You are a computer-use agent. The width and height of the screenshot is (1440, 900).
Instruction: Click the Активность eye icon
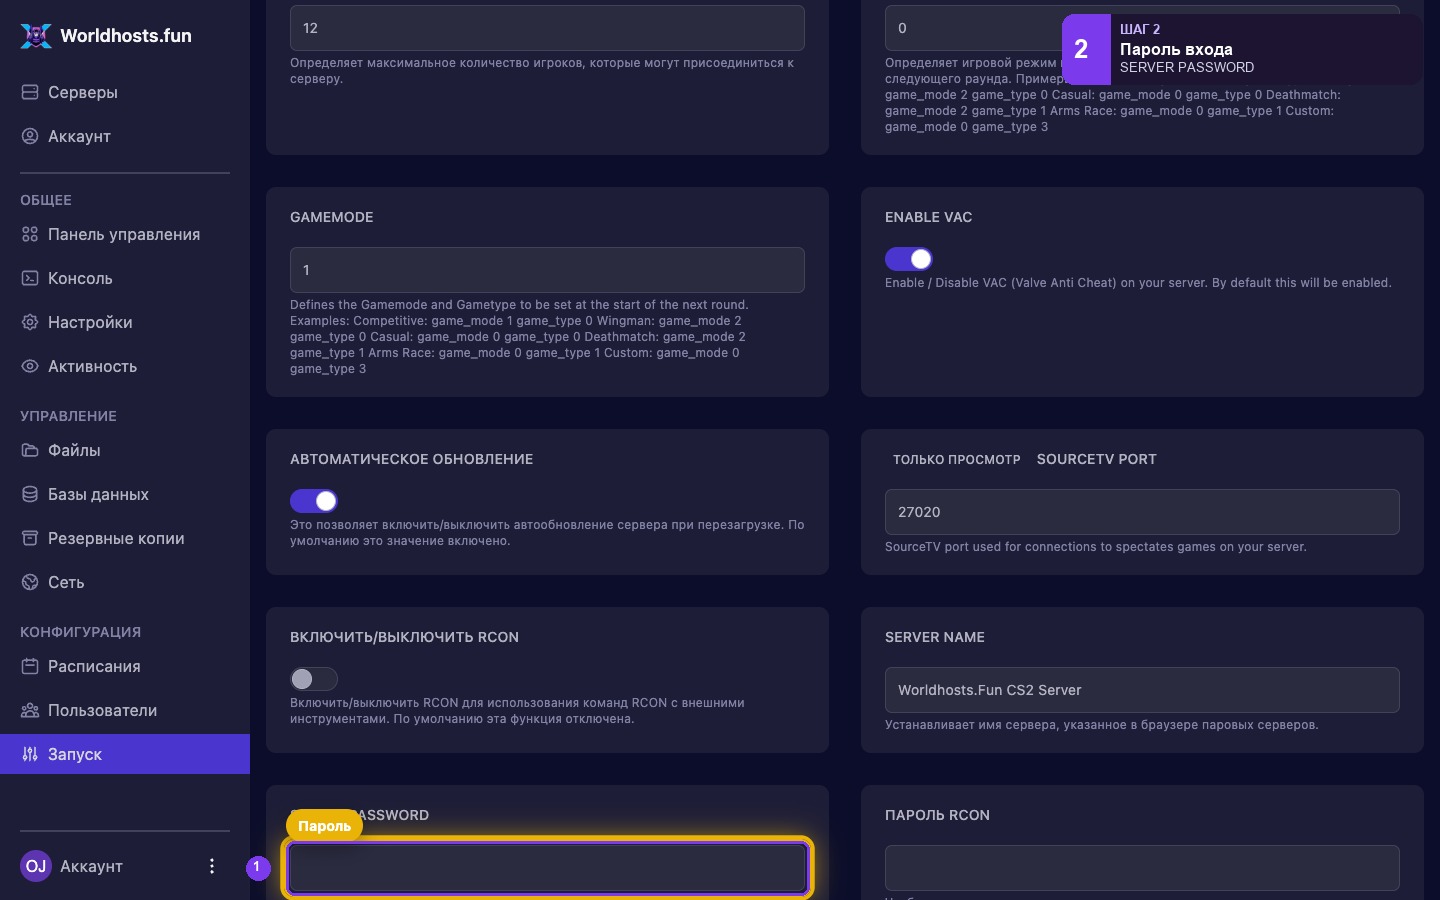30,366
